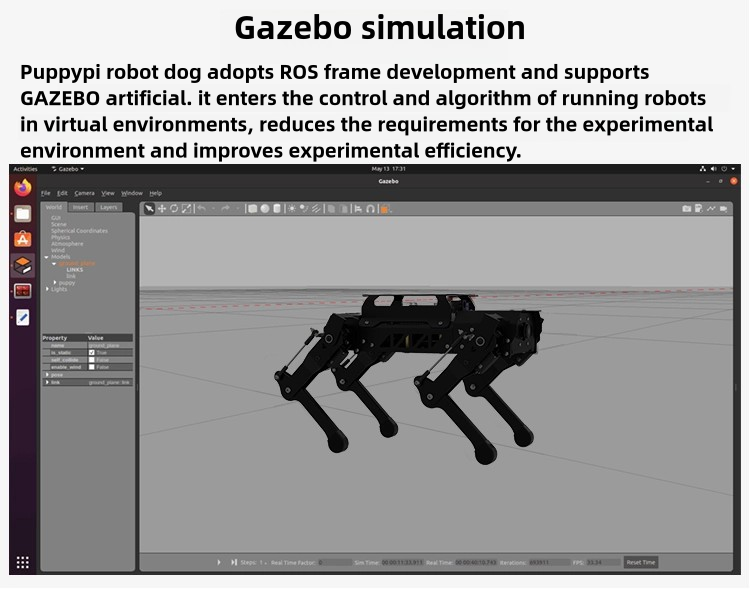Viewport: 750px width, 589px height.
Task: Toggle the enable_wind checkbox
Action: (x=91, y=367)
